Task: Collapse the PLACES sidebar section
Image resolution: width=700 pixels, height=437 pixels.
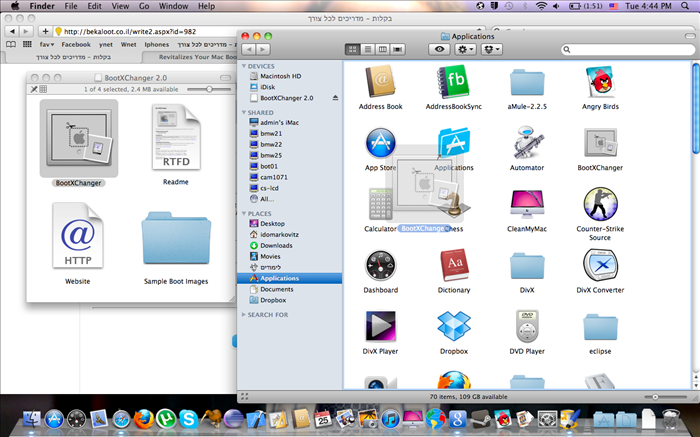Action: pyautogui.click(x=244, y=213)
